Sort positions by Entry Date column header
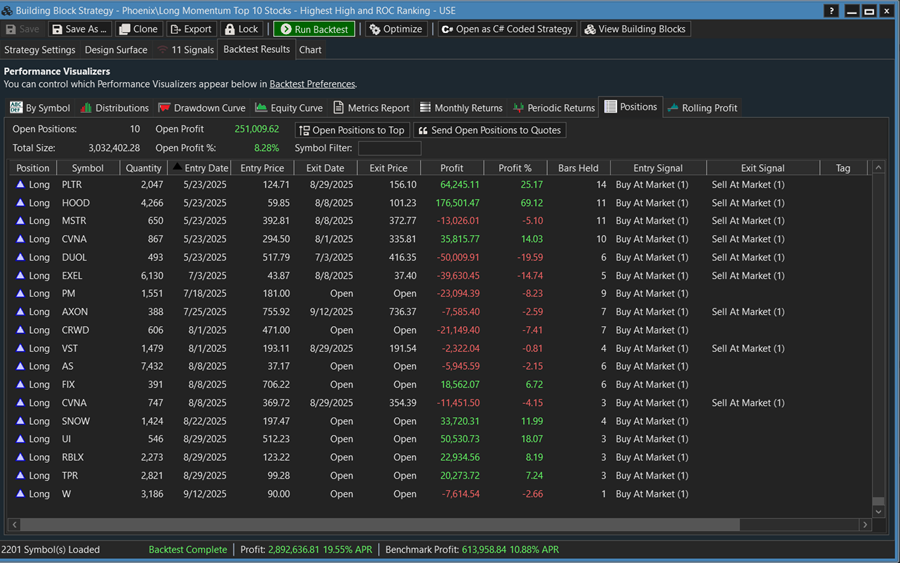Screen dimensions: 900x563 coord(205,168)
